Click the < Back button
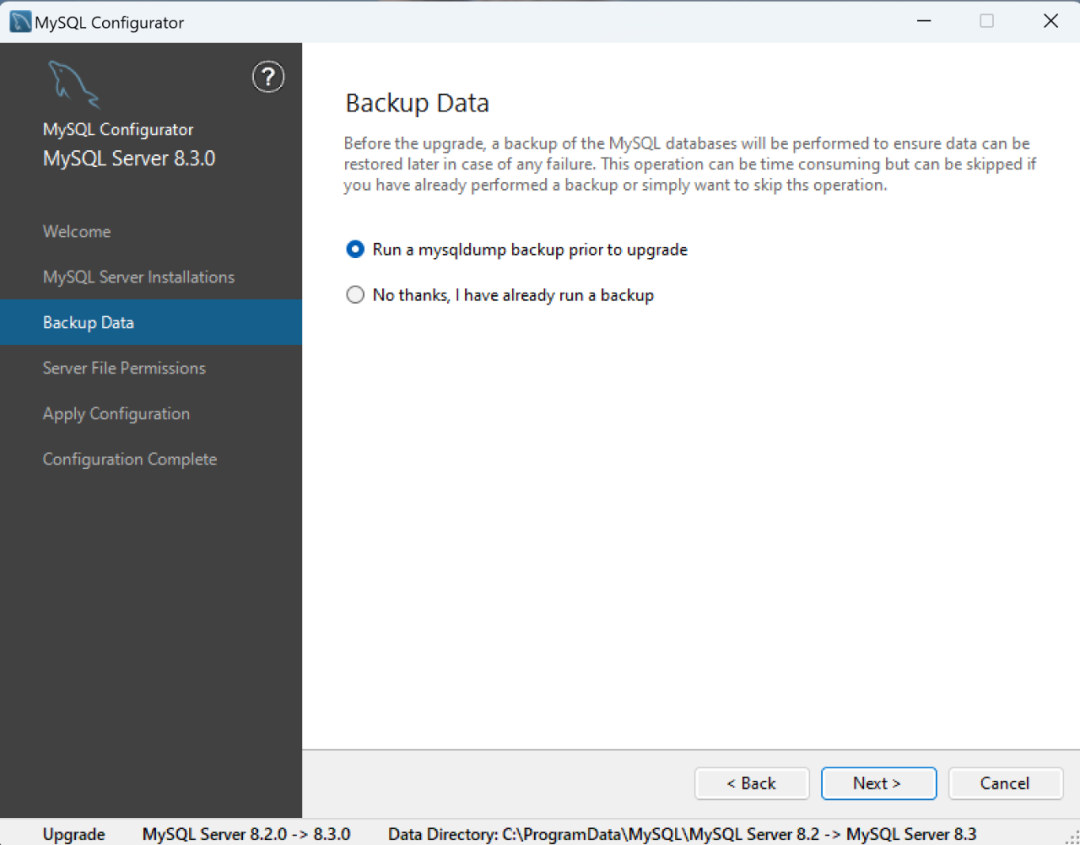1080x845 pixels. click(751, 783)
